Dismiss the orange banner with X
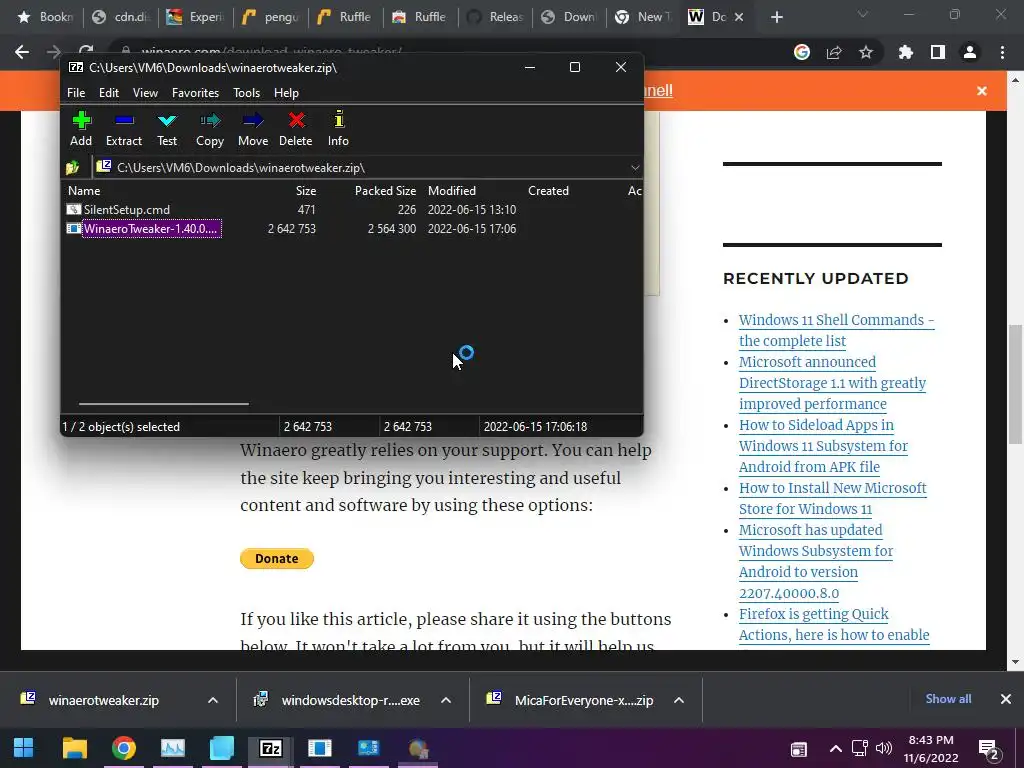The height and width of the screenshot is (768, 1024). (x=982, y=91)
